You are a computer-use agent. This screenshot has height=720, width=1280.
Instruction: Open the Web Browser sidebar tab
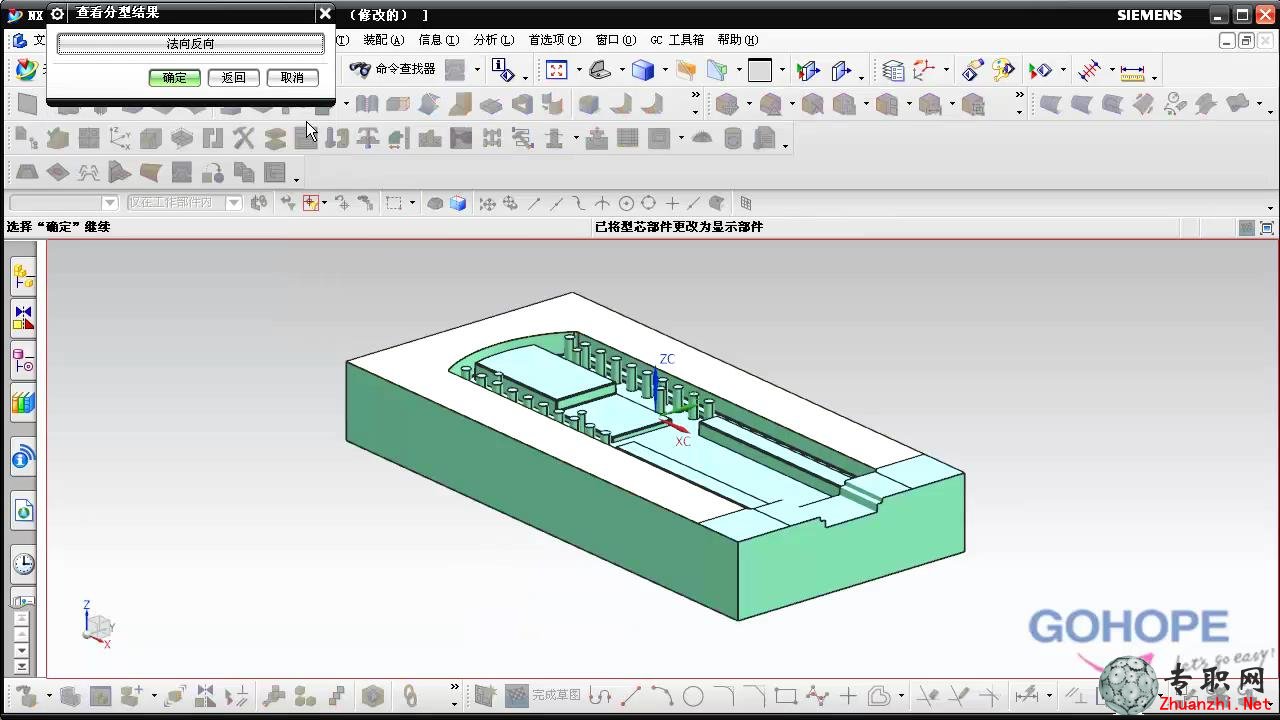23,512
